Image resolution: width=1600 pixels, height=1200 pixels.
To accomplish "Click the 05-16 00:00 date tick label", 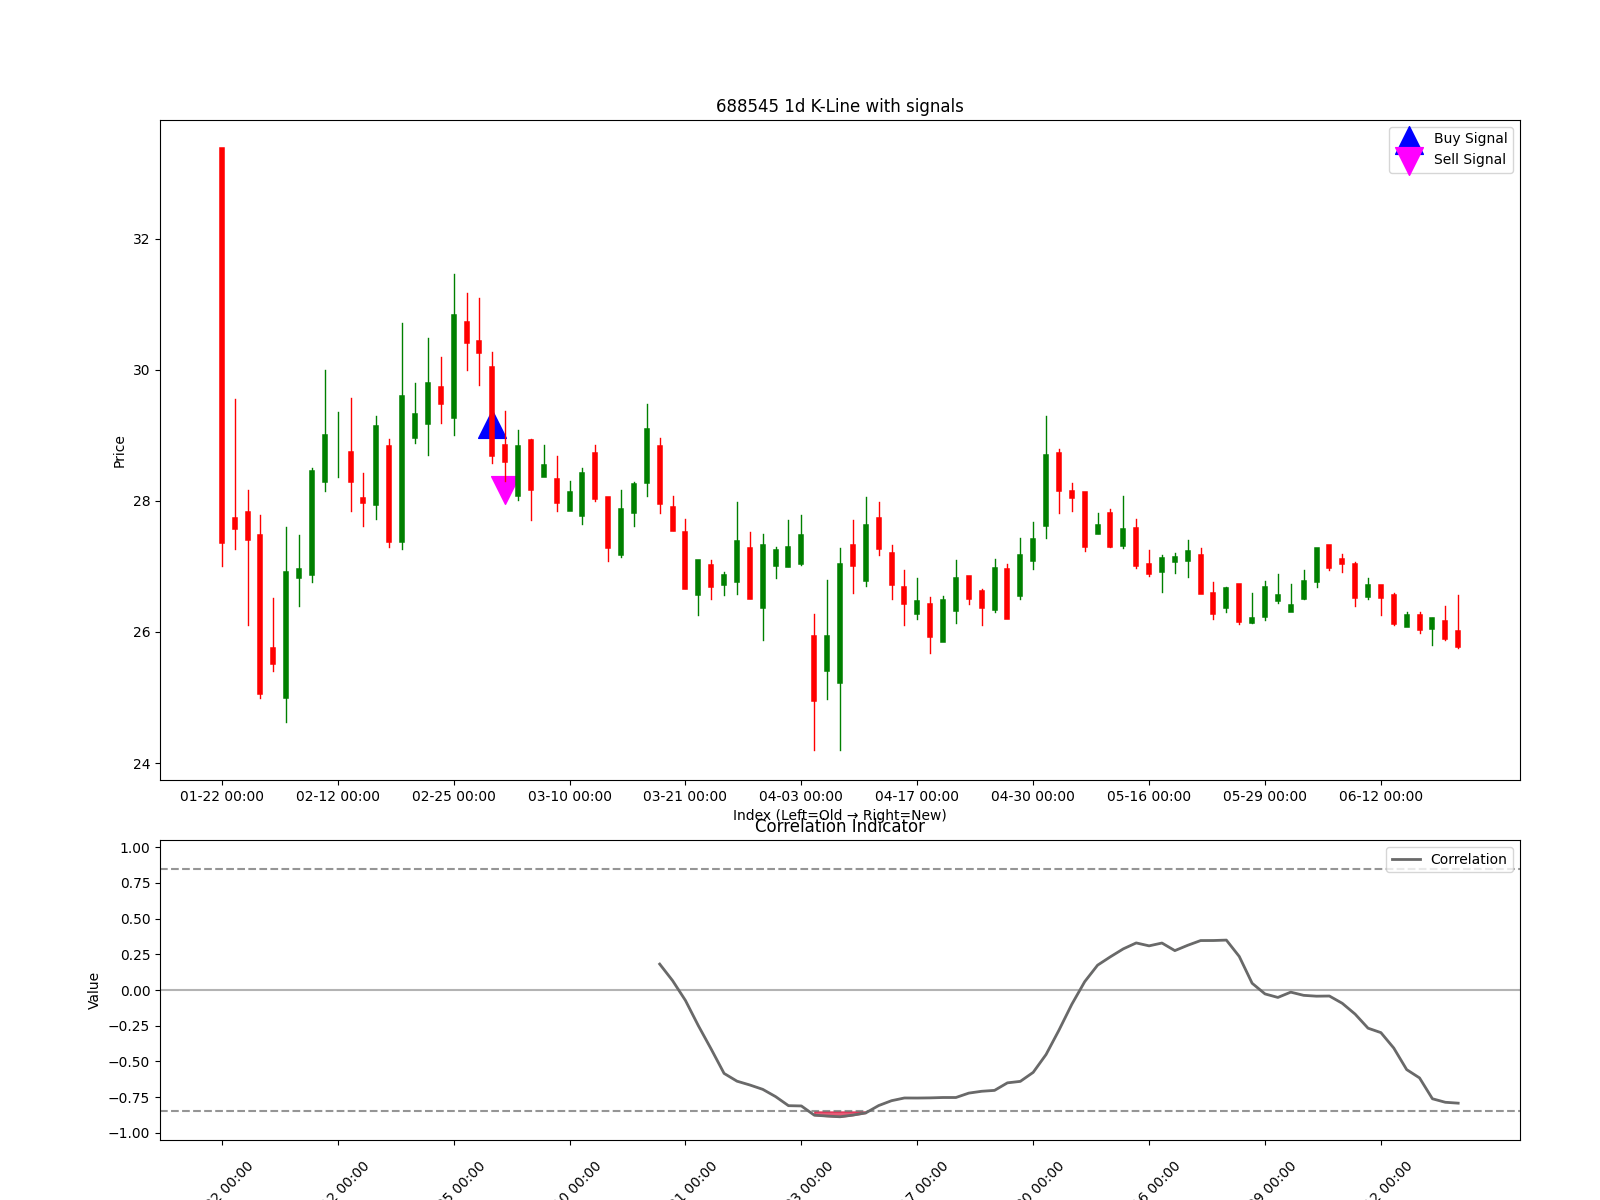I will coord(1149,796).
